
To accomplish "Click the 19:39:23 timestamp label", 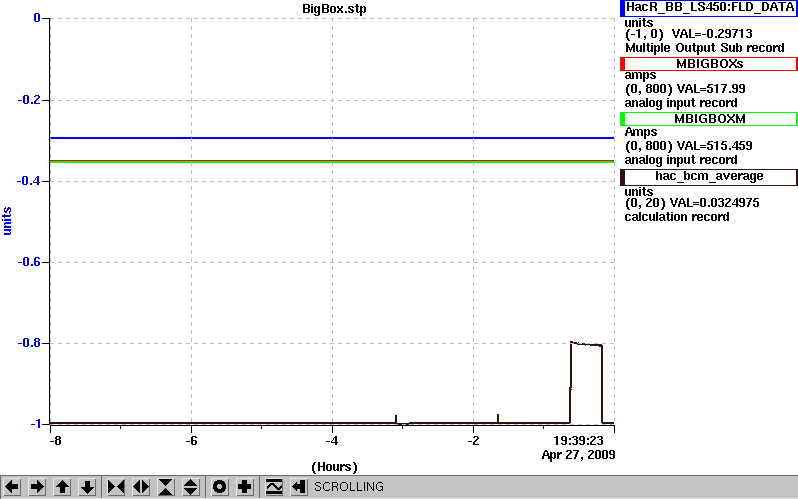I will (x=578, y=440).
